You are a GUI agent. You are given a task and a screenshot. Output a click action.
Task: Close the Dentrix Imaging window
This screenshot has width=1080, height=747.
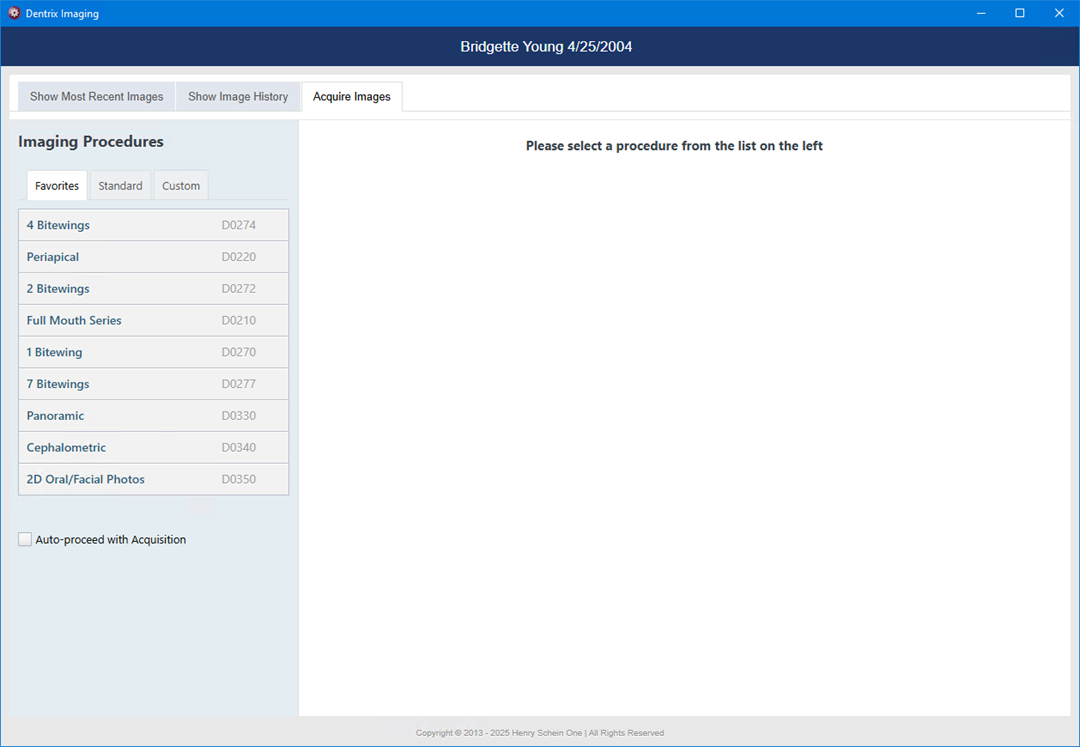click(x=1059, y=13)
